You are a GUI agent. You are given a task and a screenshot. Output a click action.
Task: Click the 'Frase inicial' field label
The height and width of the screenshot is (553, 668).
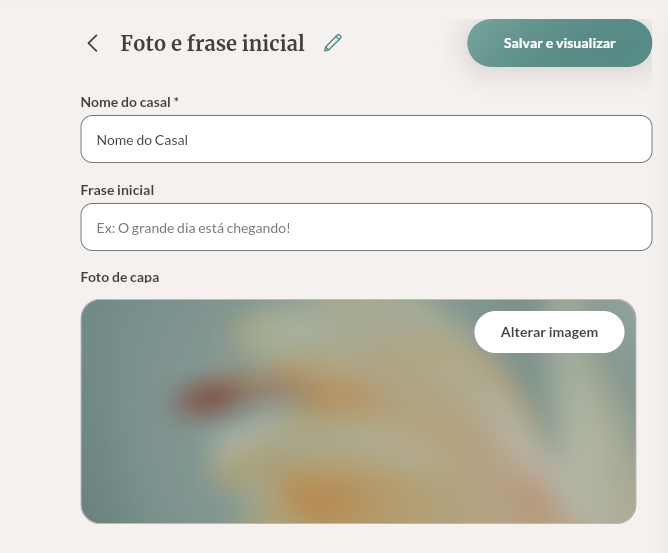pyautogui.click(x=117, y=190)
